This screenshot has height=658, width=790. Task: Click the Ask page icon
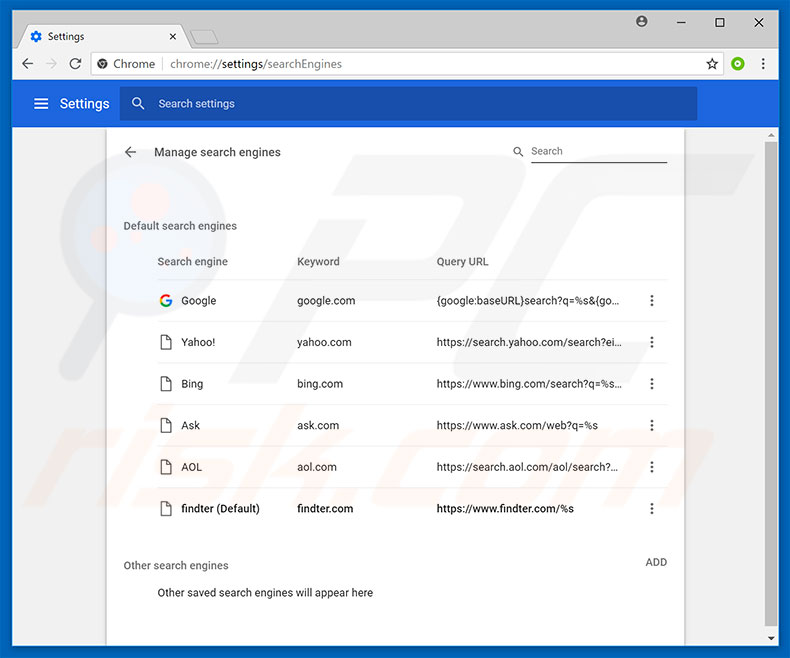pyautogui.click(x=166, y=426)
